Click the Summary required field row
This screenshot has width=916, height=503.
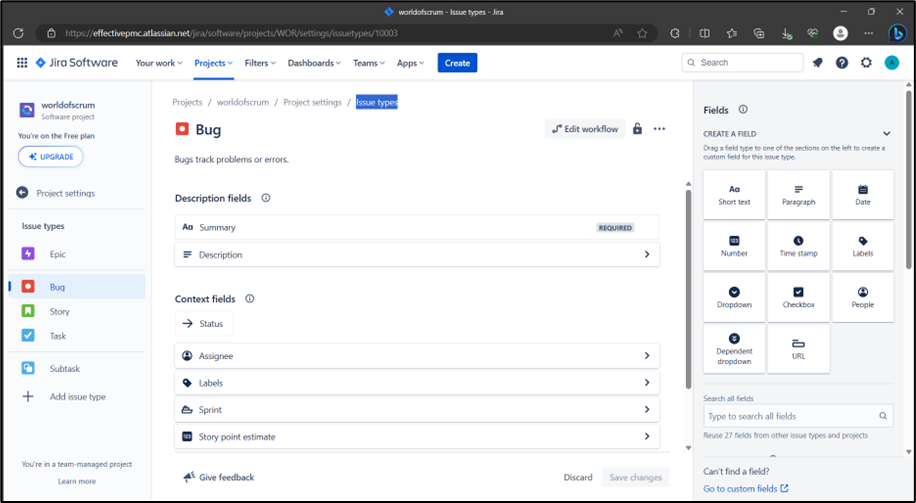(417, 227)
